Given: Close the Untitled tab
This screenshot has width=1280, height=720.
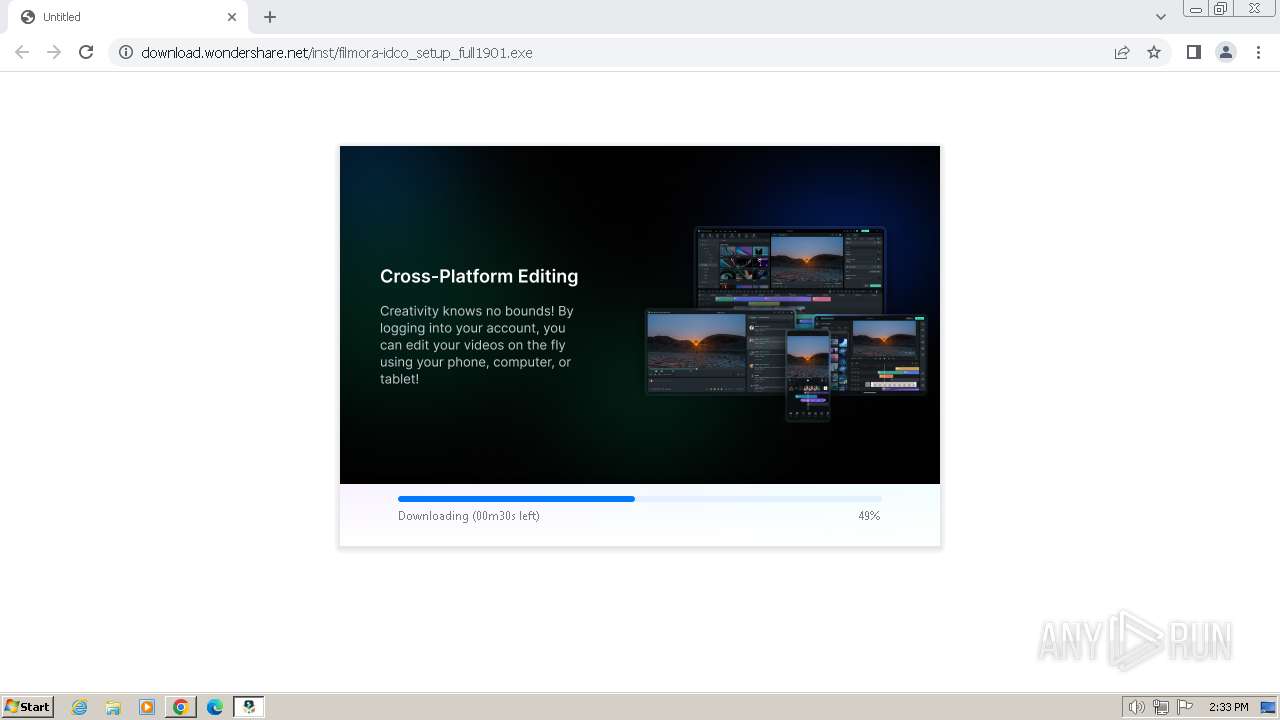Looking at the screenshot, I should click(x=232, y=17).
